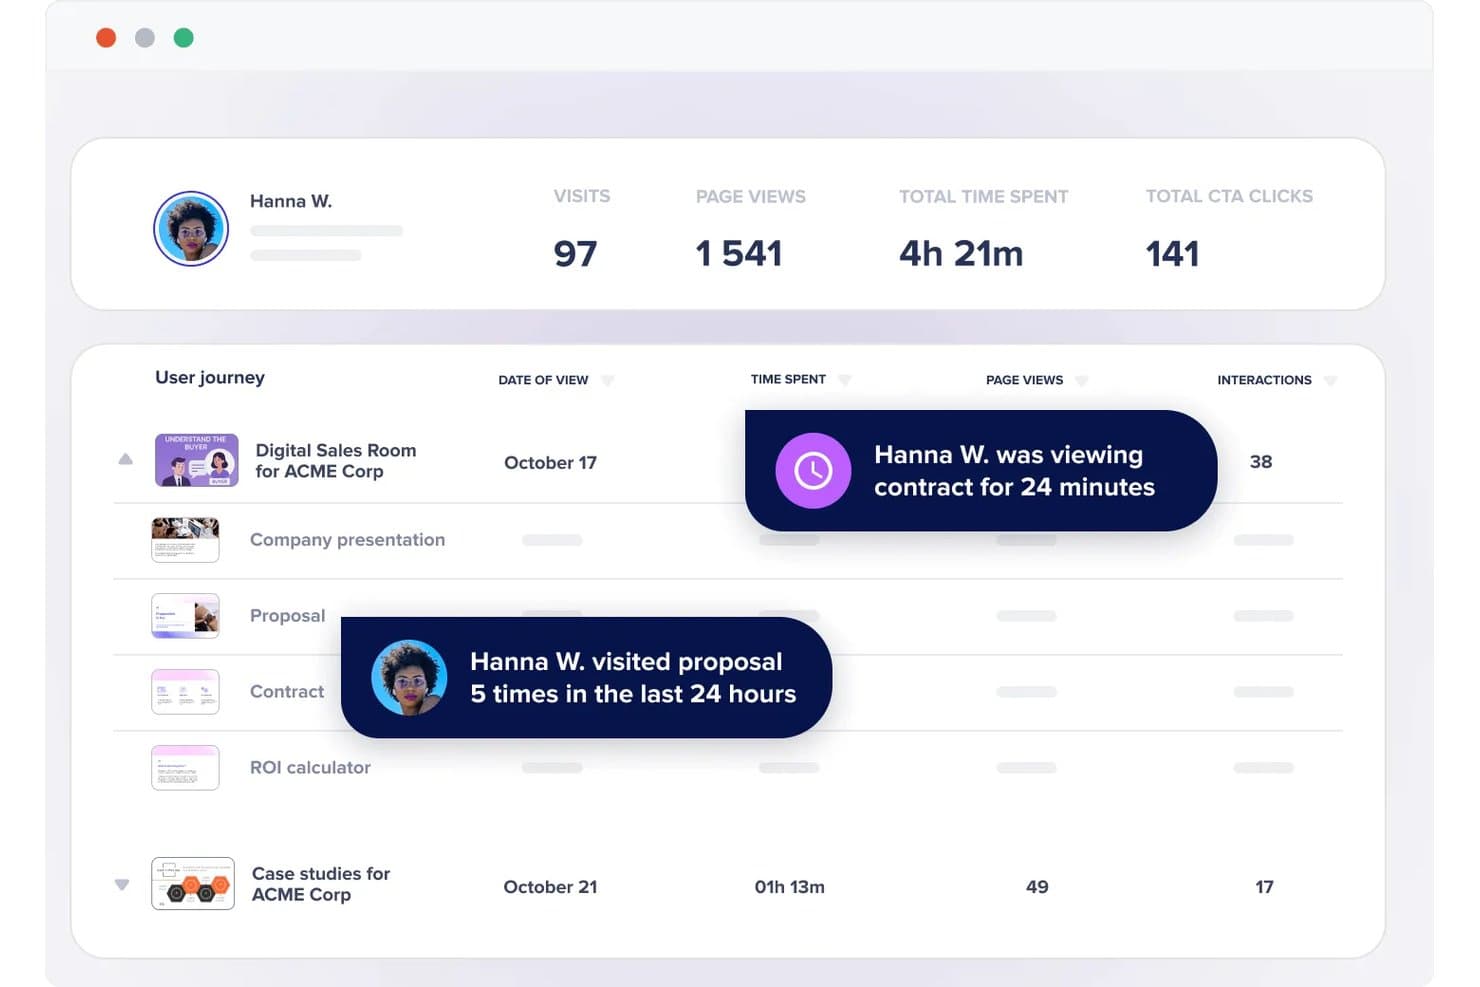Sort by Time Spent column
1480x987 pixels.
[x=845, y=380]
